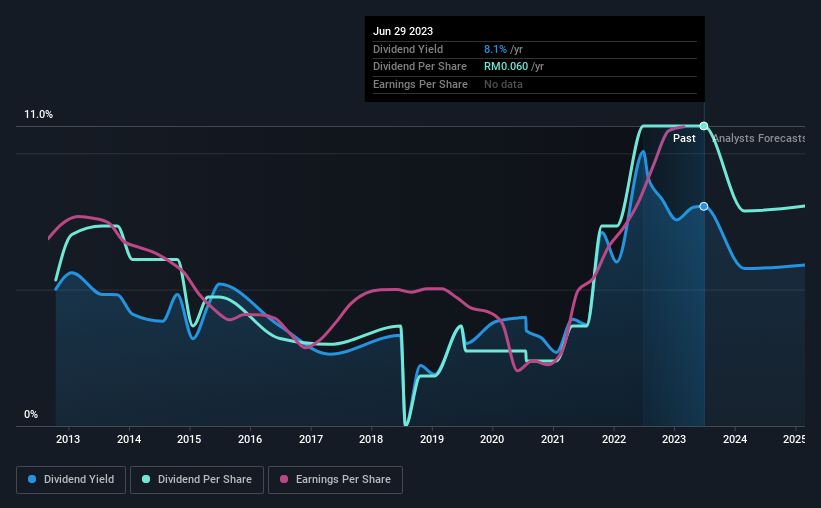Image resolution: width=821 pixels, height=508 pixels.
Task: Click the blue Dividend Yield legend dot
Action: pyautogui.click(x=32, y=479)
